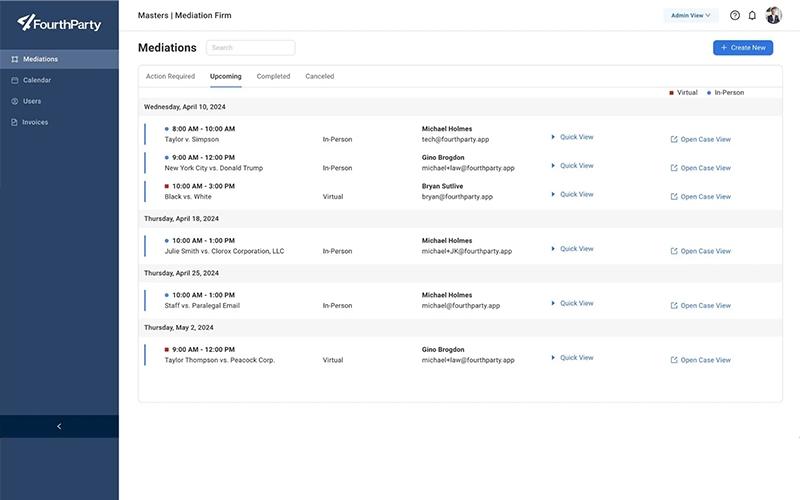This screenshot has width=800, height=500.
Task: Open Case View for Taylor v. Simpson
Action: [x=701, y=139]
